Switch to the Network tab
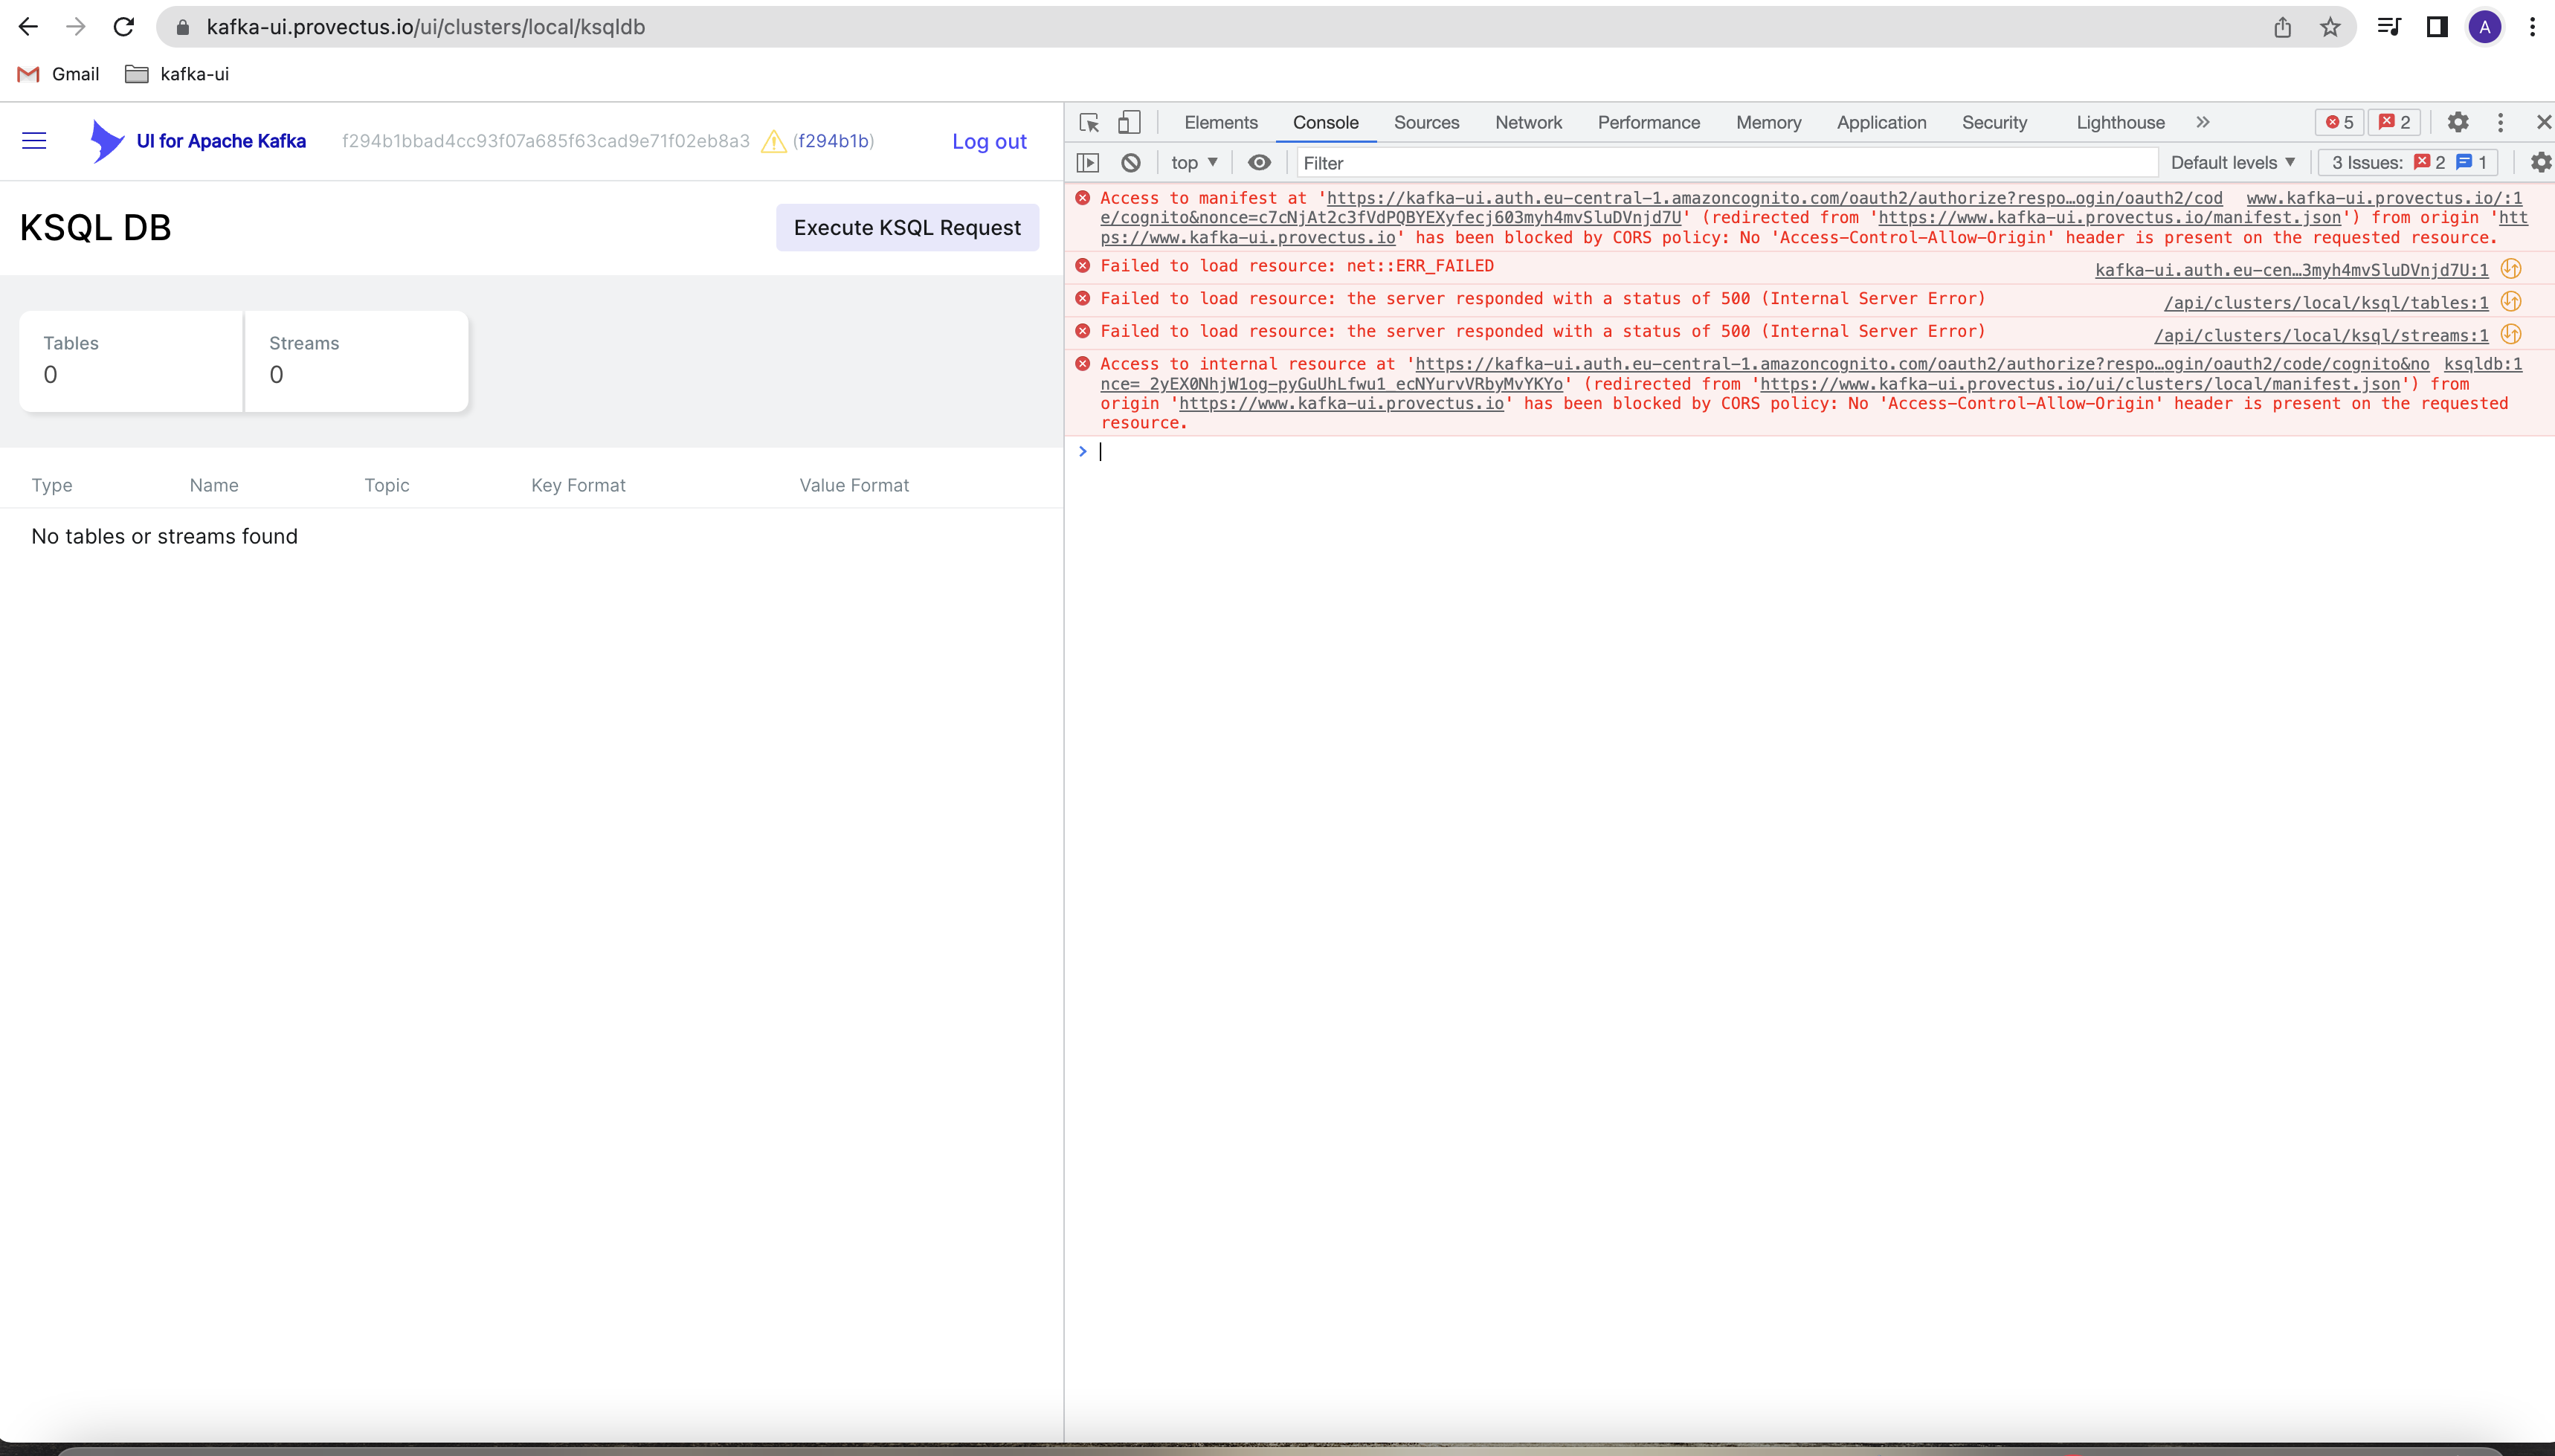Image resolution: width=2555 pixels, height=1456 pixels. (1528, 122)
